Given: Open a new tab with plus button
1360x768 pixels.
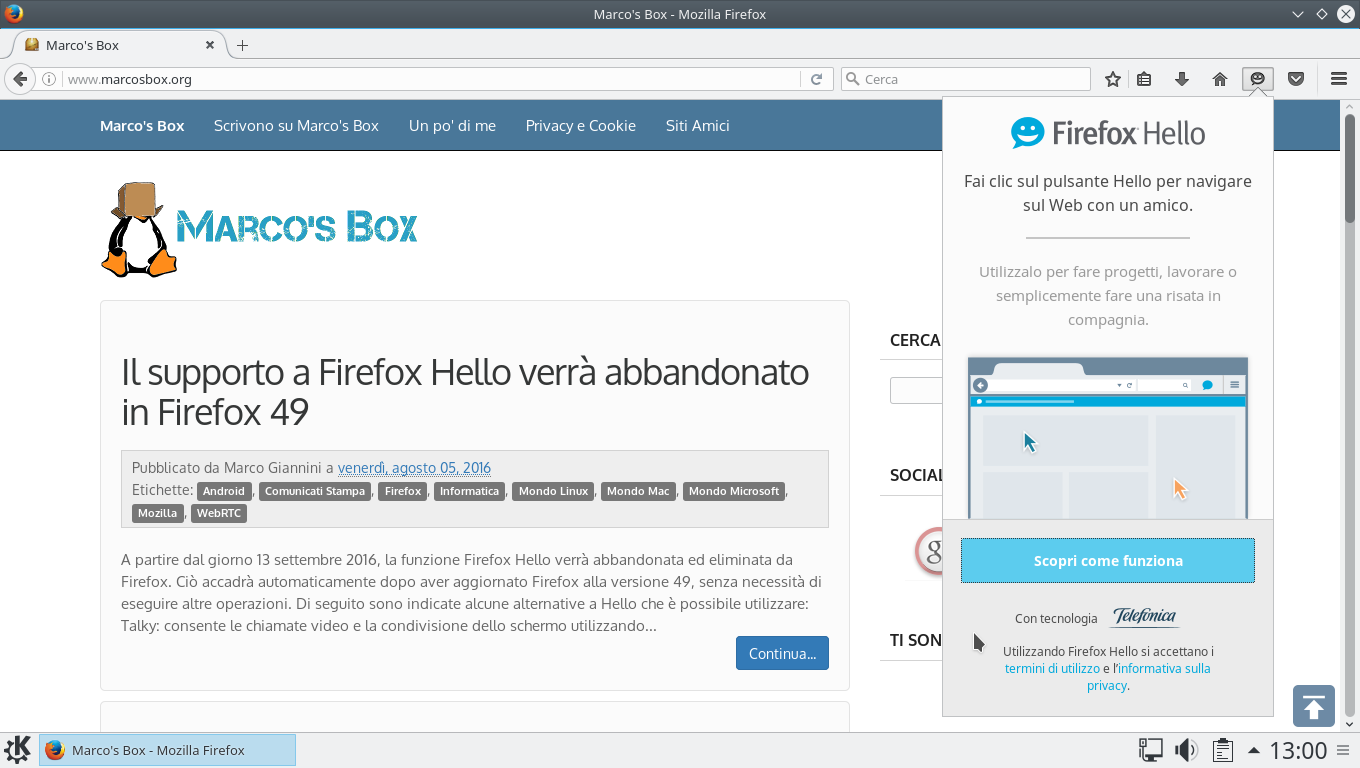Looking at the screenshot, I should point(242,45).
